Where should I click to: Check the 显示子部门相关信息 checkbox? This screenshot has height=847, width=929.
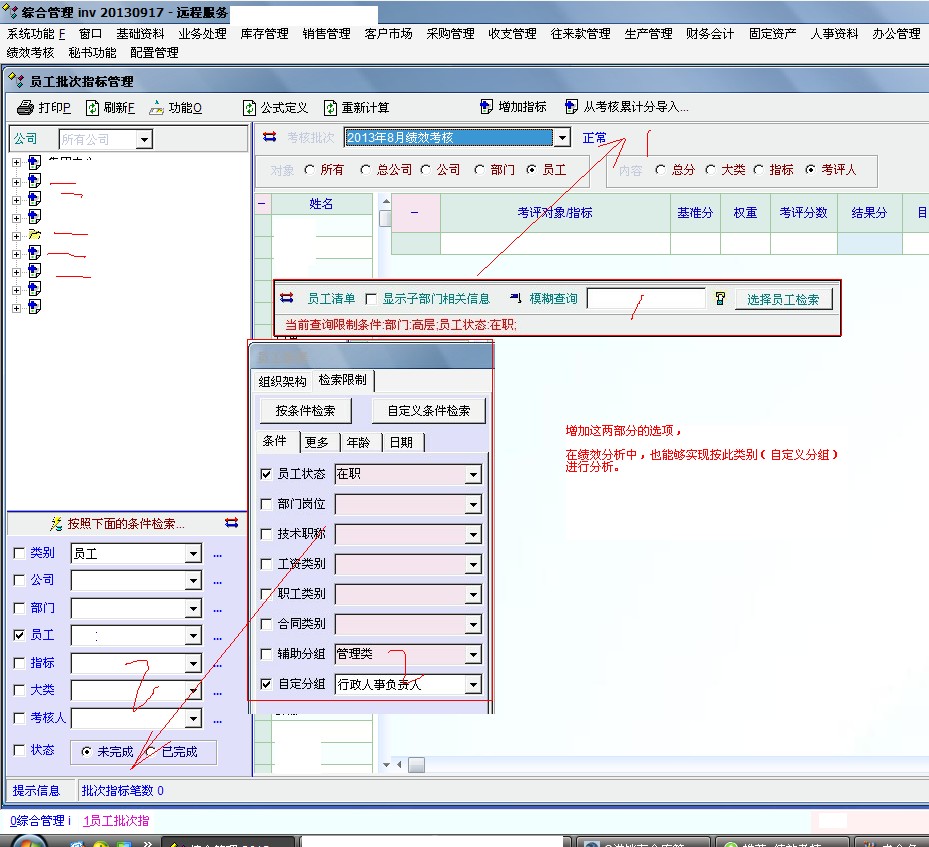371,299
